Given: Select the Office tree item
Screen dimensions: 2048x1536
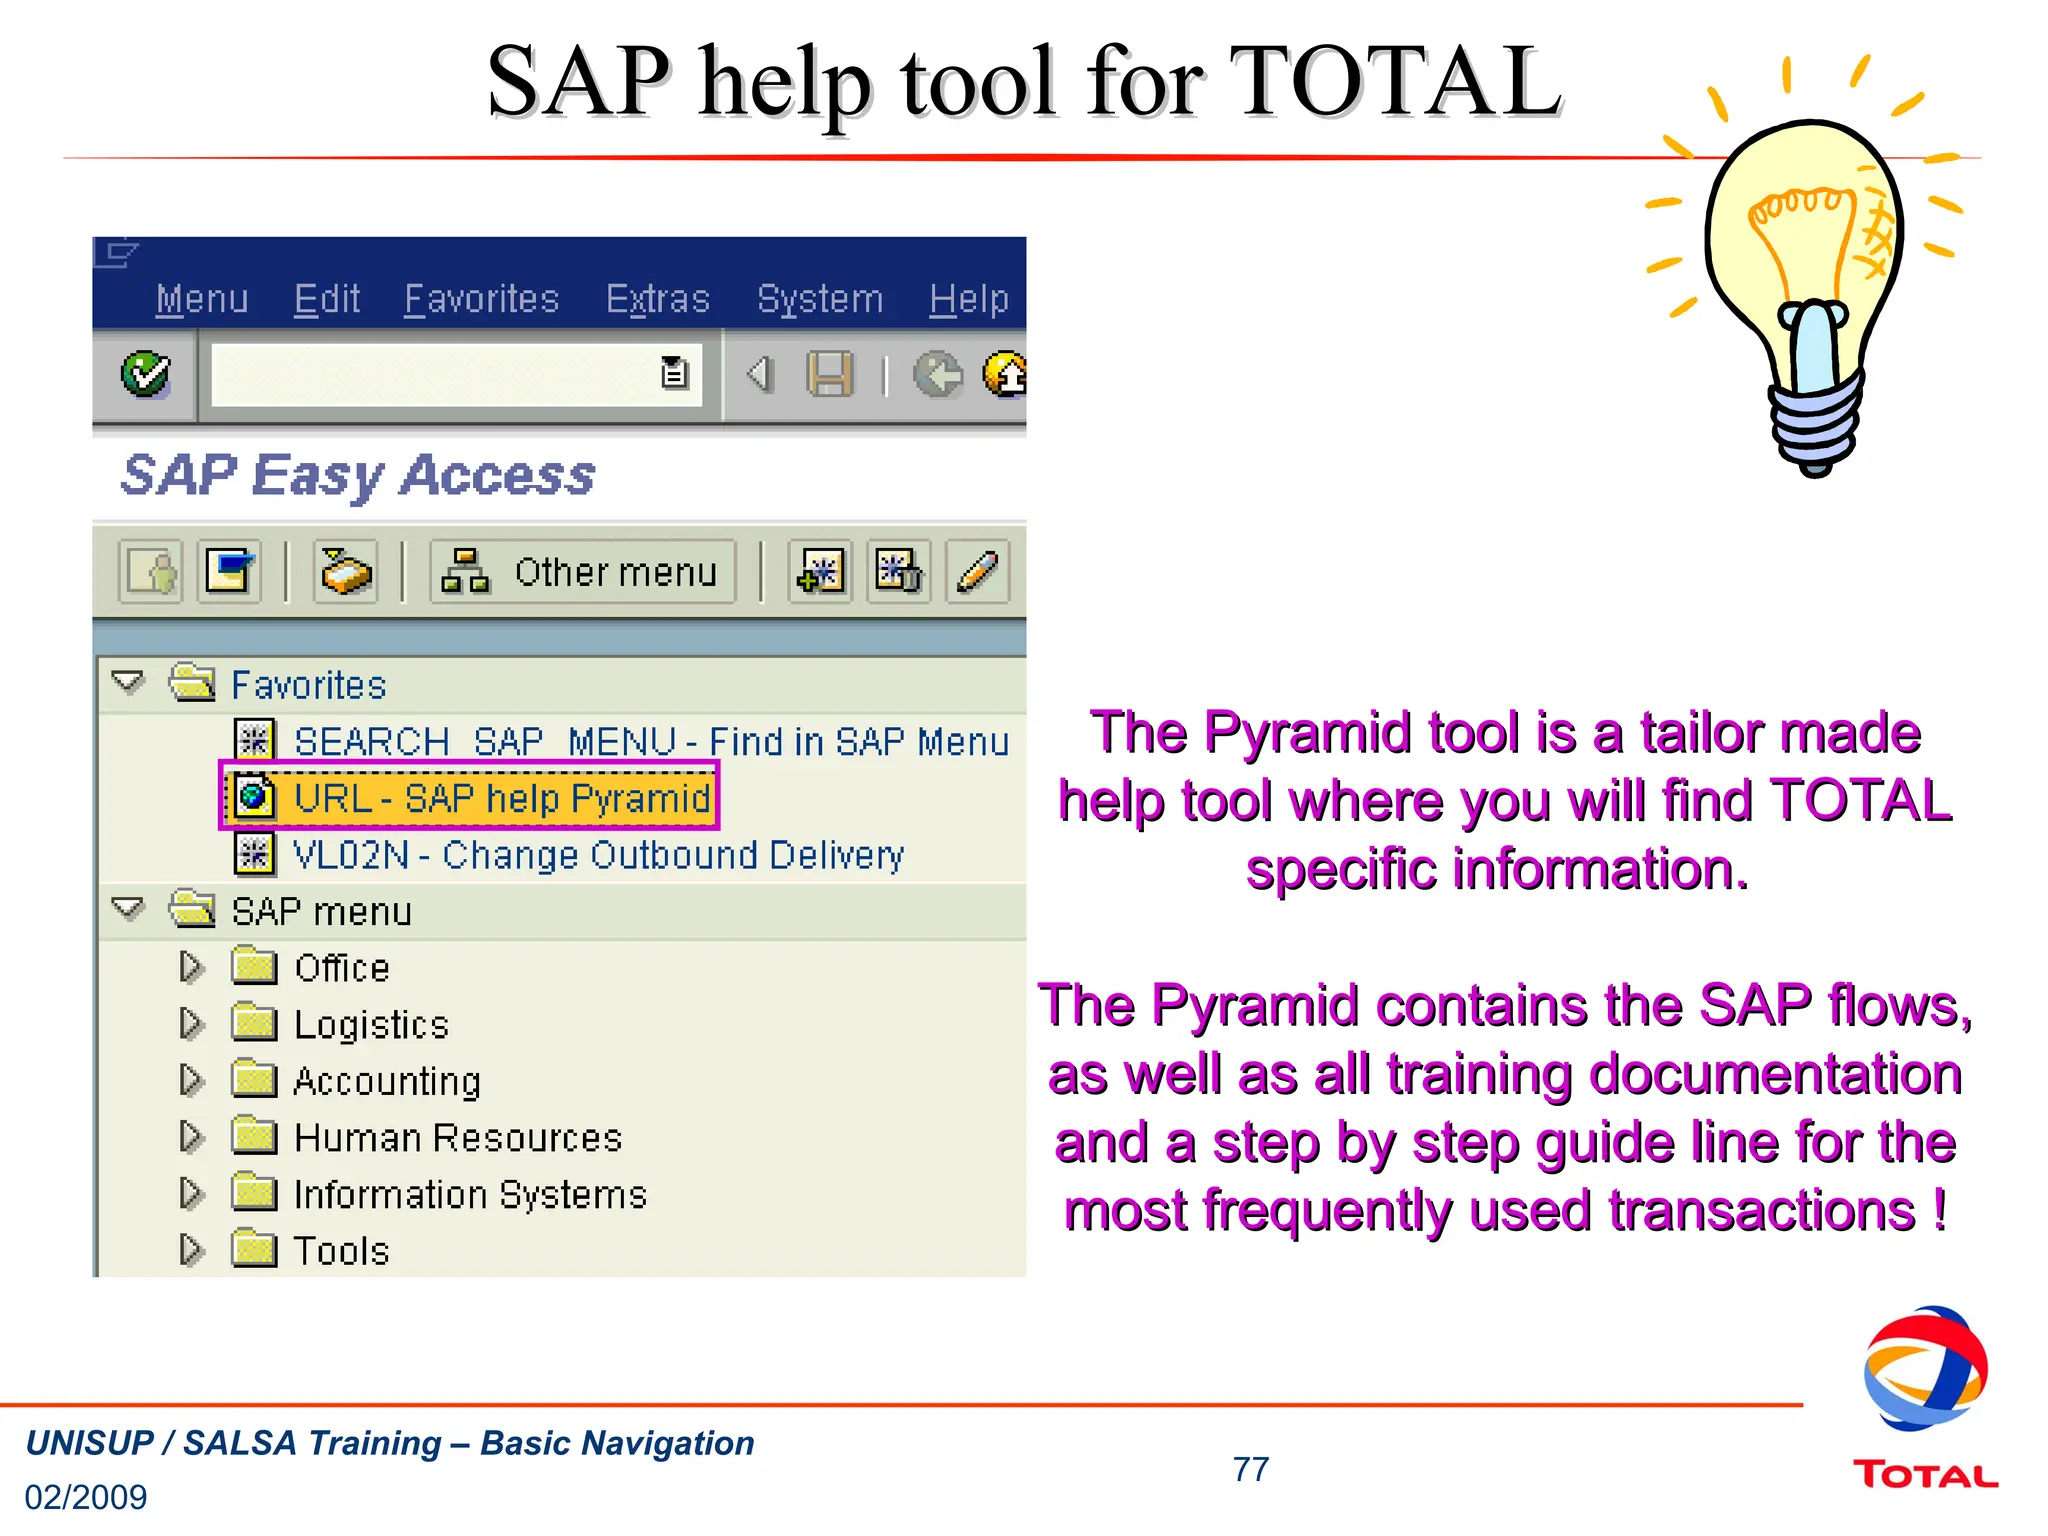Looking at the screenshot, I should tap(342, 968).
